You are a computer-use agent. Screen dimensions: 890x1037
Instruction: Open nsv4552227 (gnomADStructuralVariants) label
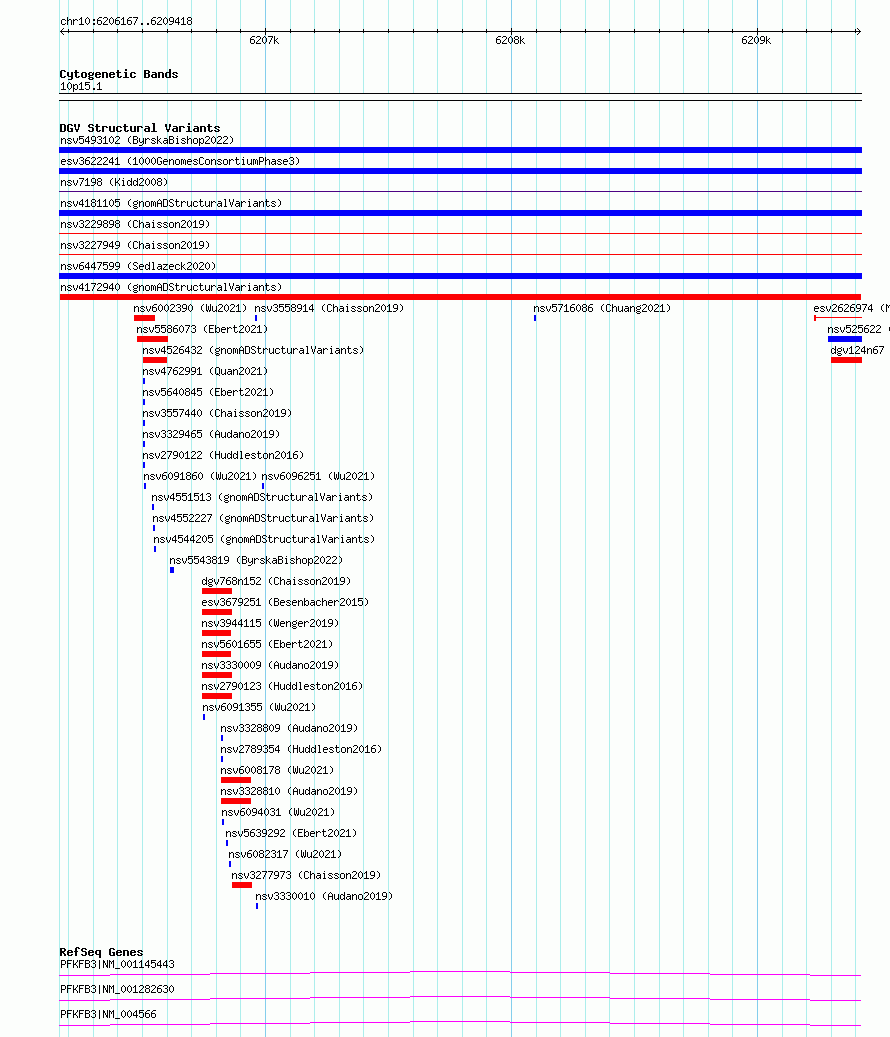coord(263,518)
